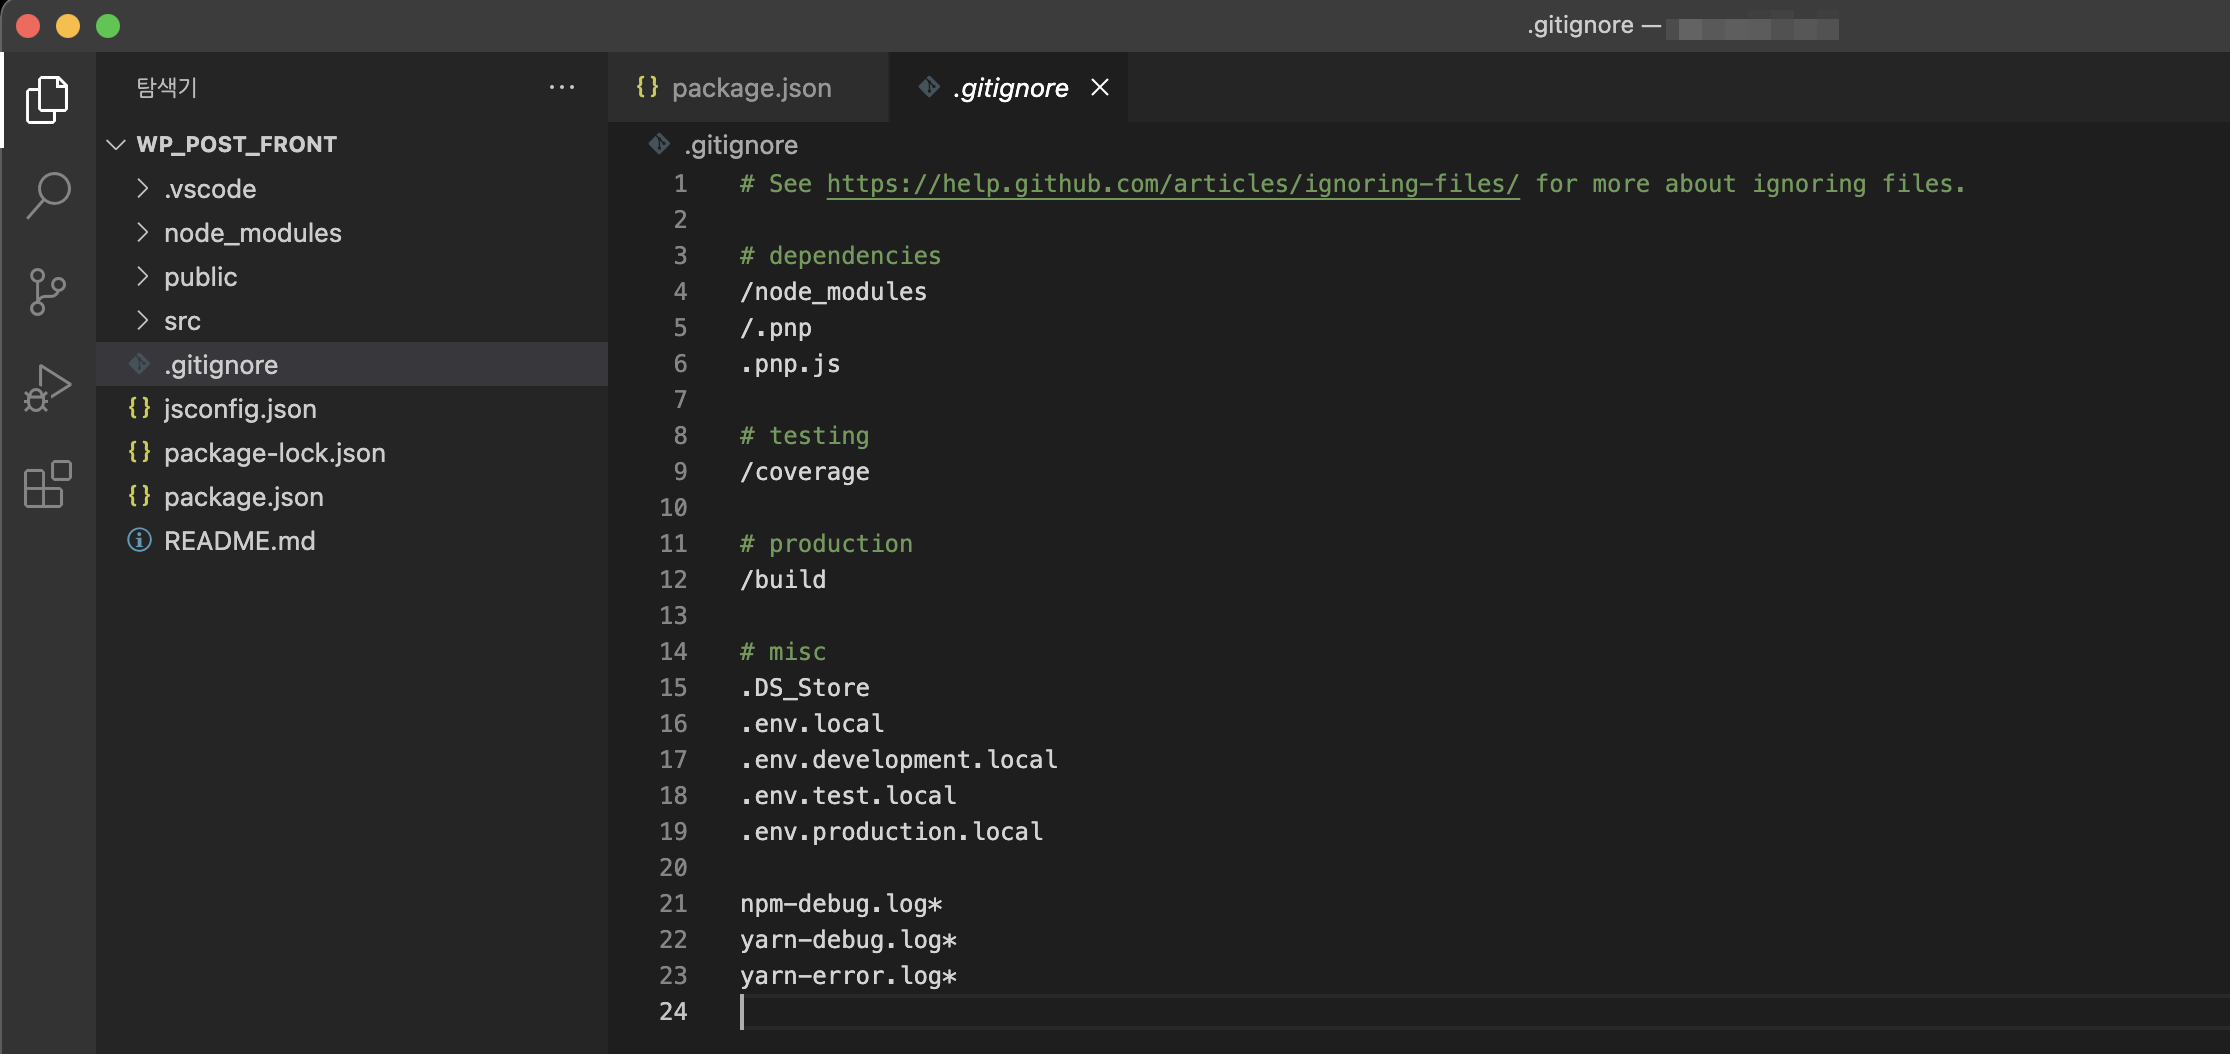The image size is (2230, 1054).
Task: Click the package.json tab braces icon
Action: tap(648, 87)
